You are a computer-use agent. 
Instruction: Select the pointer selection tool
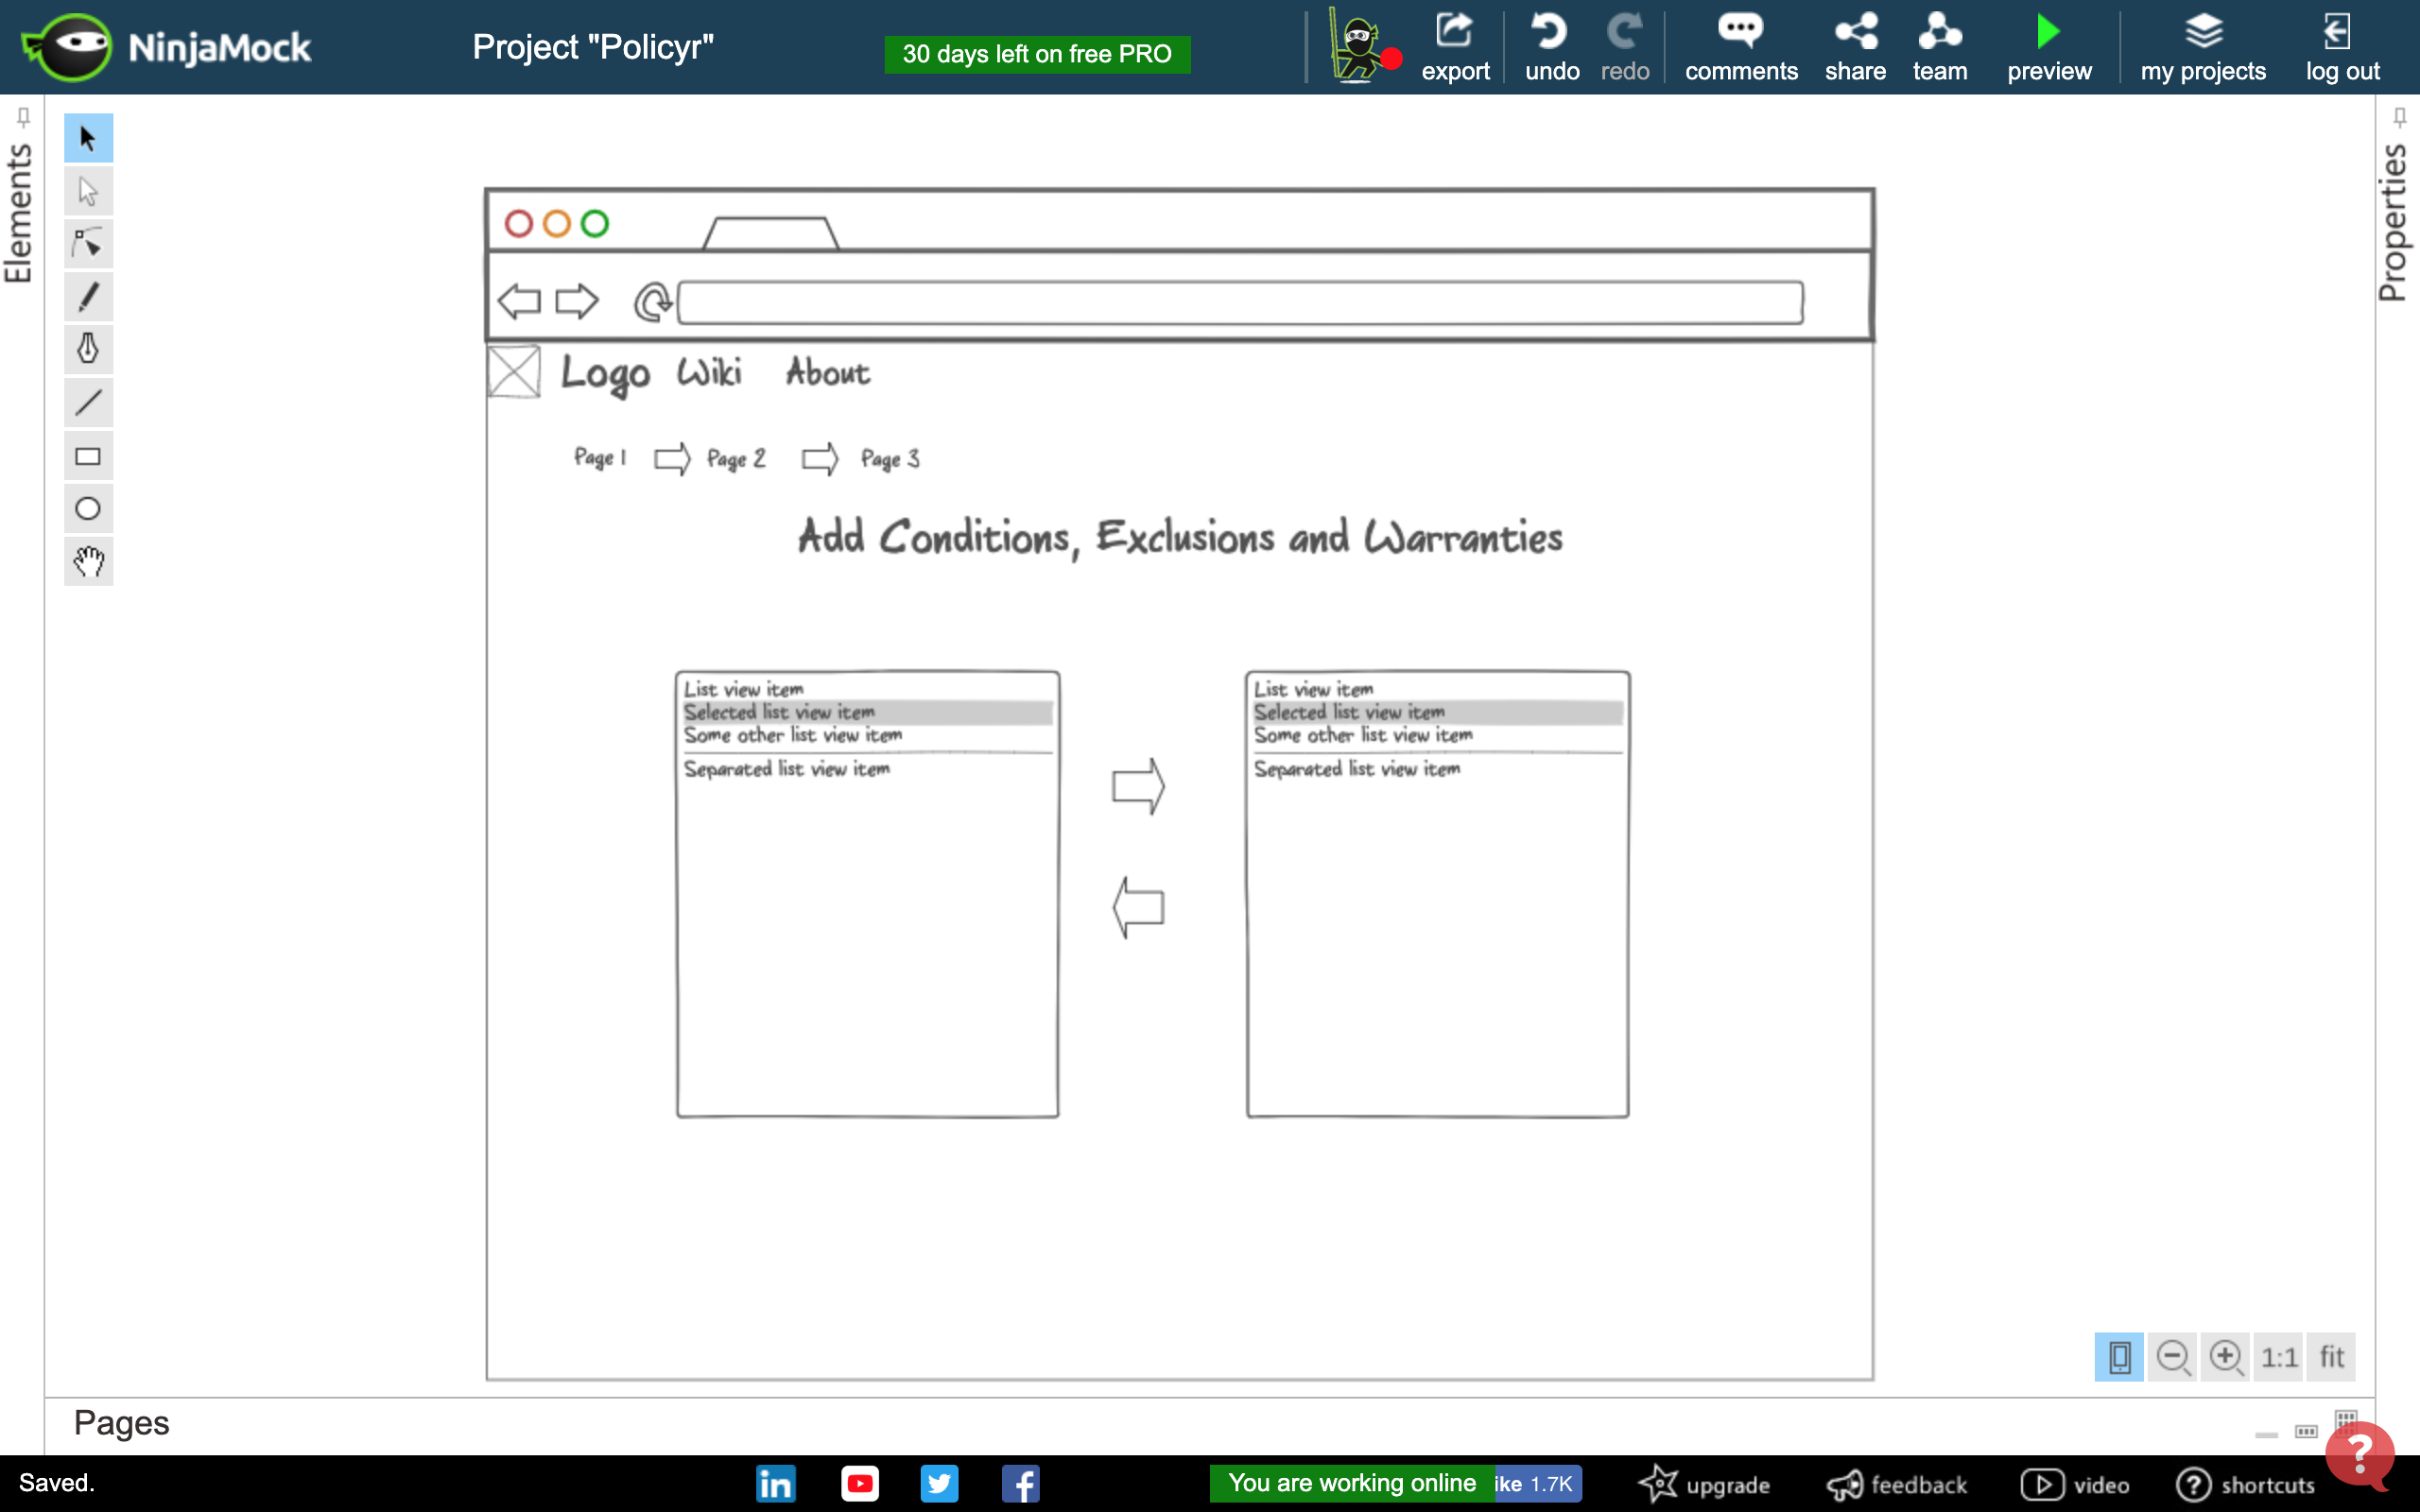pyautogui.click(x=88, y=138)
